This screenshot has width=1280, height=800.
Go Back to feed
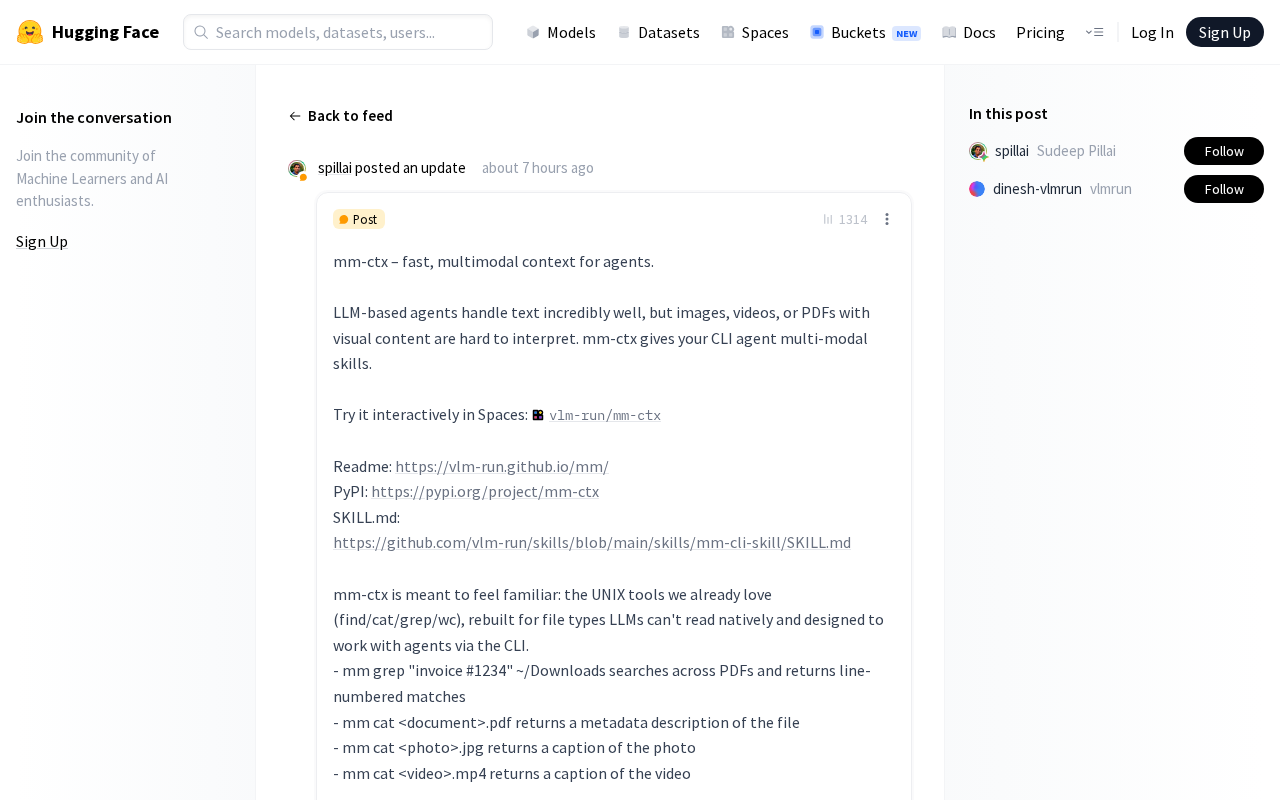tap(341, 116)
